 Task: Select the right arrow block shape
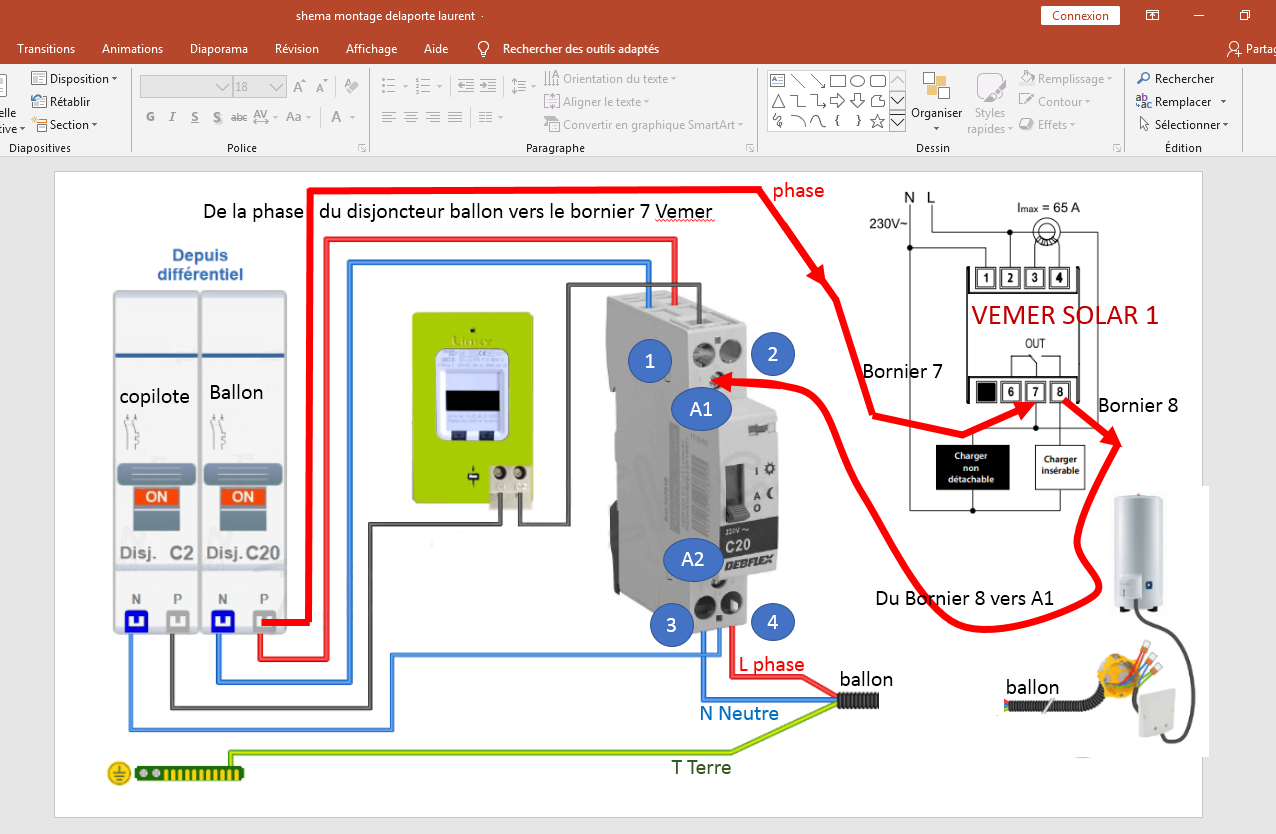(x=838, y=101)
